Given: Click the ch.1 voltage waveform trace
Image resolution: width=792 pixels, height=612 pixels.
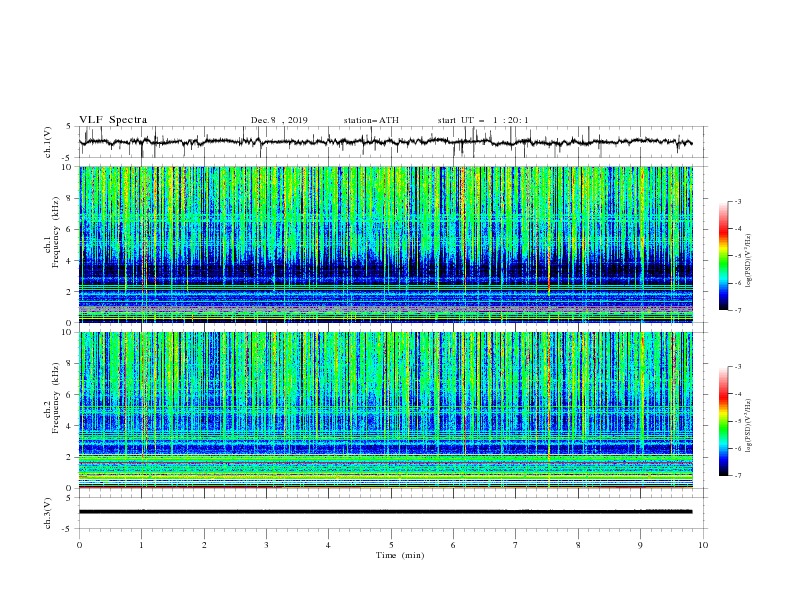Looking at the screenshot, I should (x=385, y=142).
